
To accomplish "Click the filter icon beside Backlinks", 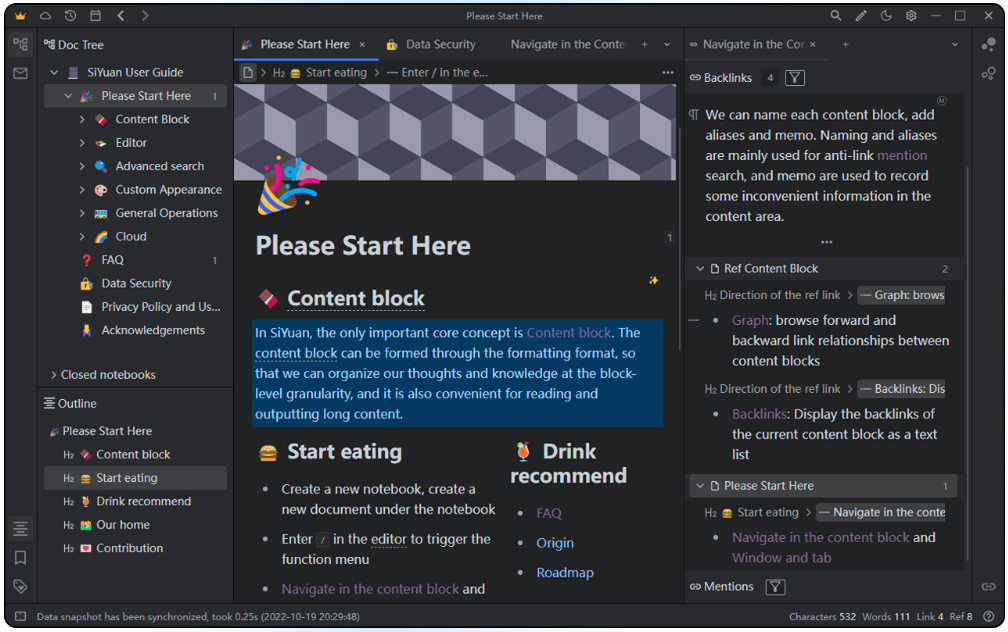I will [795, 78].
